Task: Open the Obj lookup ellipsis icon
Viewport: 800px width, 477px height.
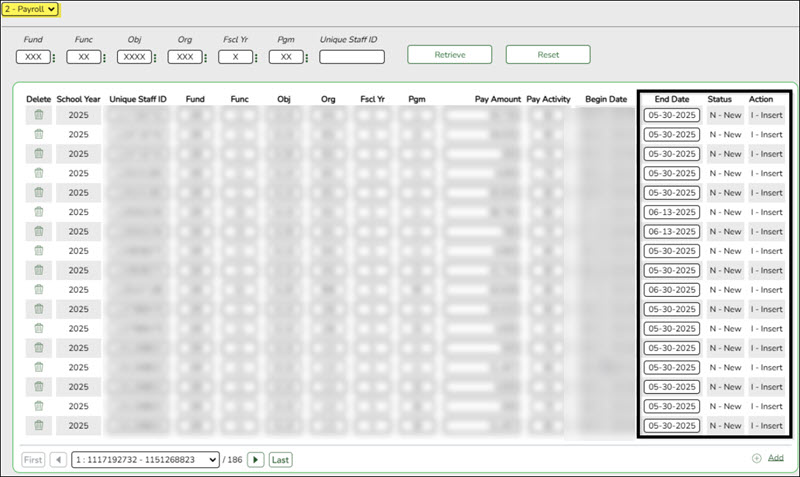Action: [154, 57]
